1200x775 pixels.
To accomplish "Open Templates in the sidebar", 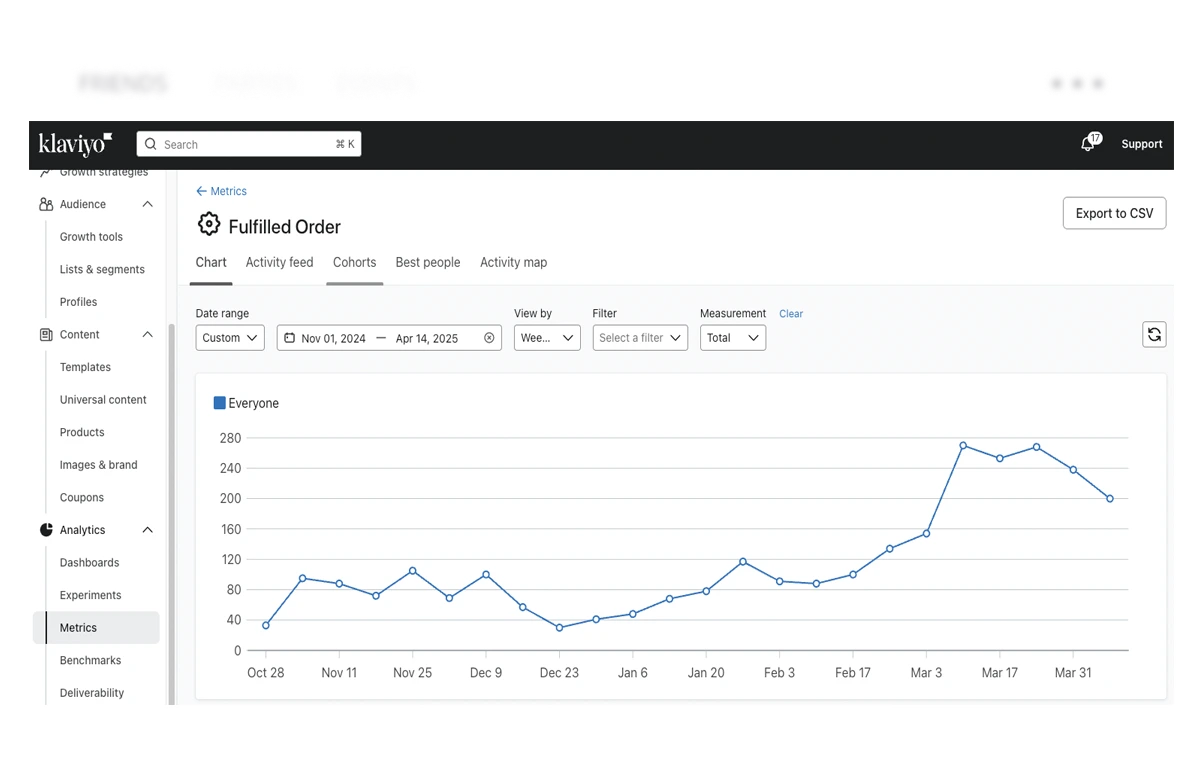I will click(x=85, y=367).
